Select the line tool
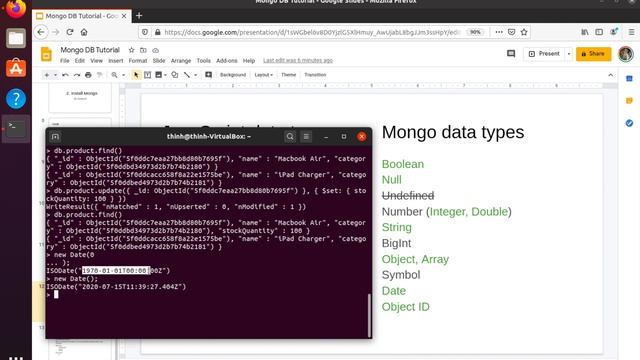This screenshot has width=640, height=360. [x=187, y=75]
